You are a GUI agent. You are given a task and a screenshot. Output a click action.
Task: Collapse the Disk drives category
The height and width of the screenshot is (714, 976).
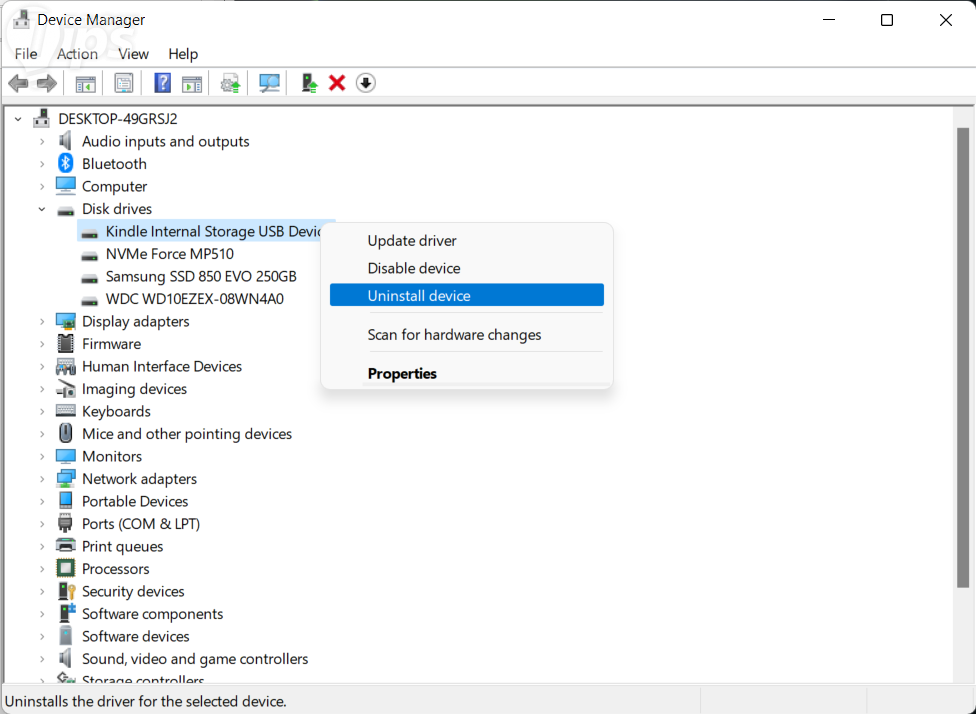coord(42,209)
